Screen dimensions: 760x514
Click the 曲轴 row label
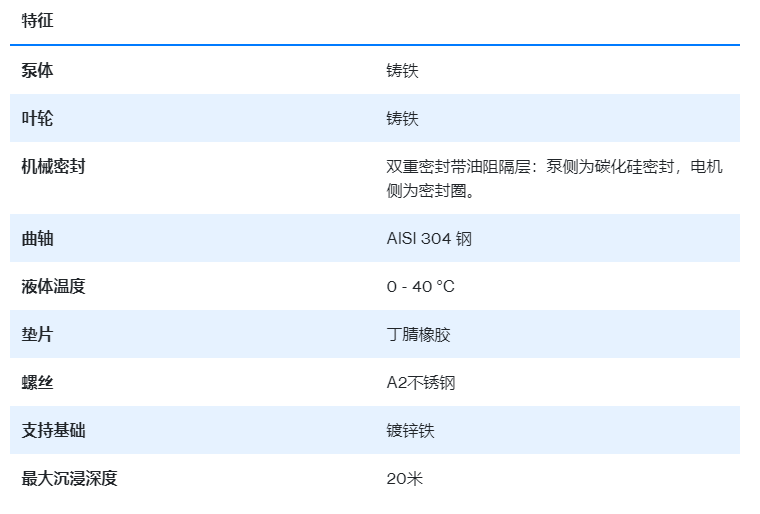click(x=38, y=239)
